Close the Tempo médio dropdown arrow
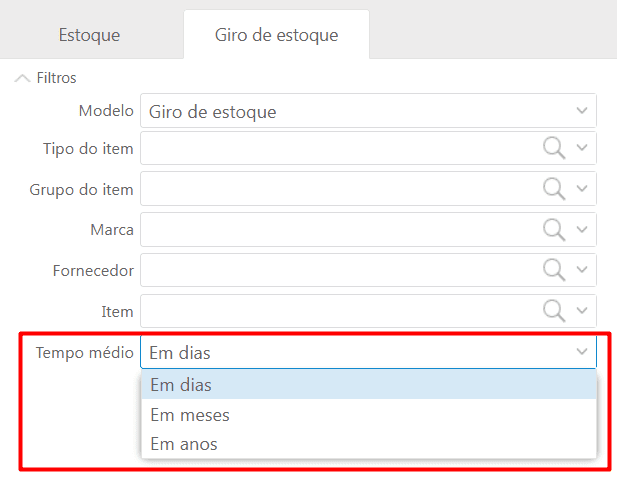Image resolution: width=617 pixels, height=495 pixels. 582,351
